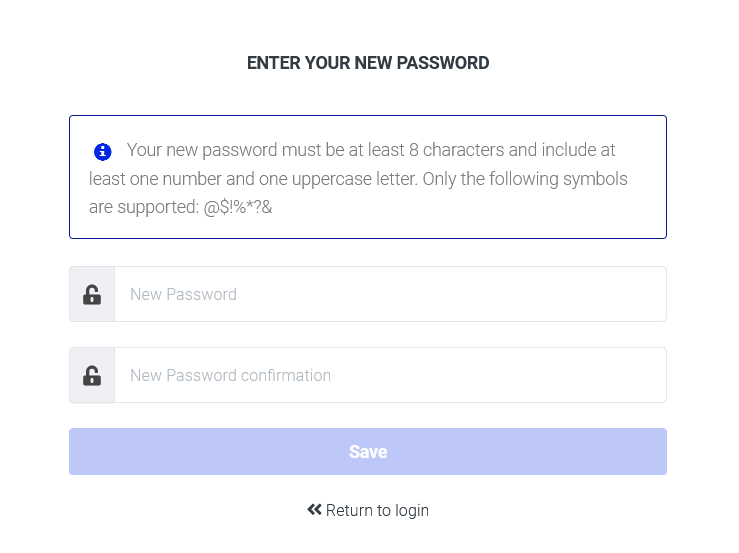739x553 pixels.
Task: Click the double chevron icon before Return to login
Action: [x=314, y=509]
